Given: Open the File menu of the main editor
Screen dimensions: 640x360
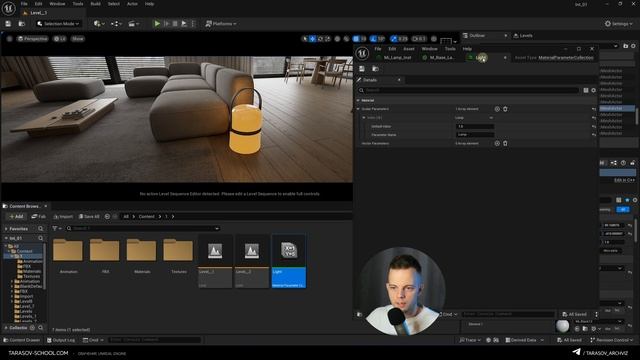Looking at the screenshot, I should coord(24,4).
